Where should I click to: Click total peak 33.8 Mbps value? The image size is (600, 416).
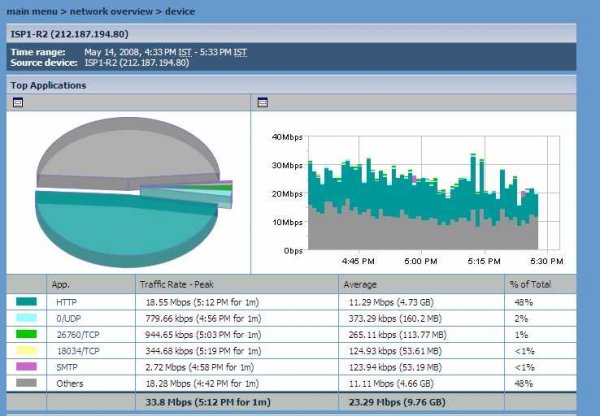pyautogui.click(x=208, y=402)
